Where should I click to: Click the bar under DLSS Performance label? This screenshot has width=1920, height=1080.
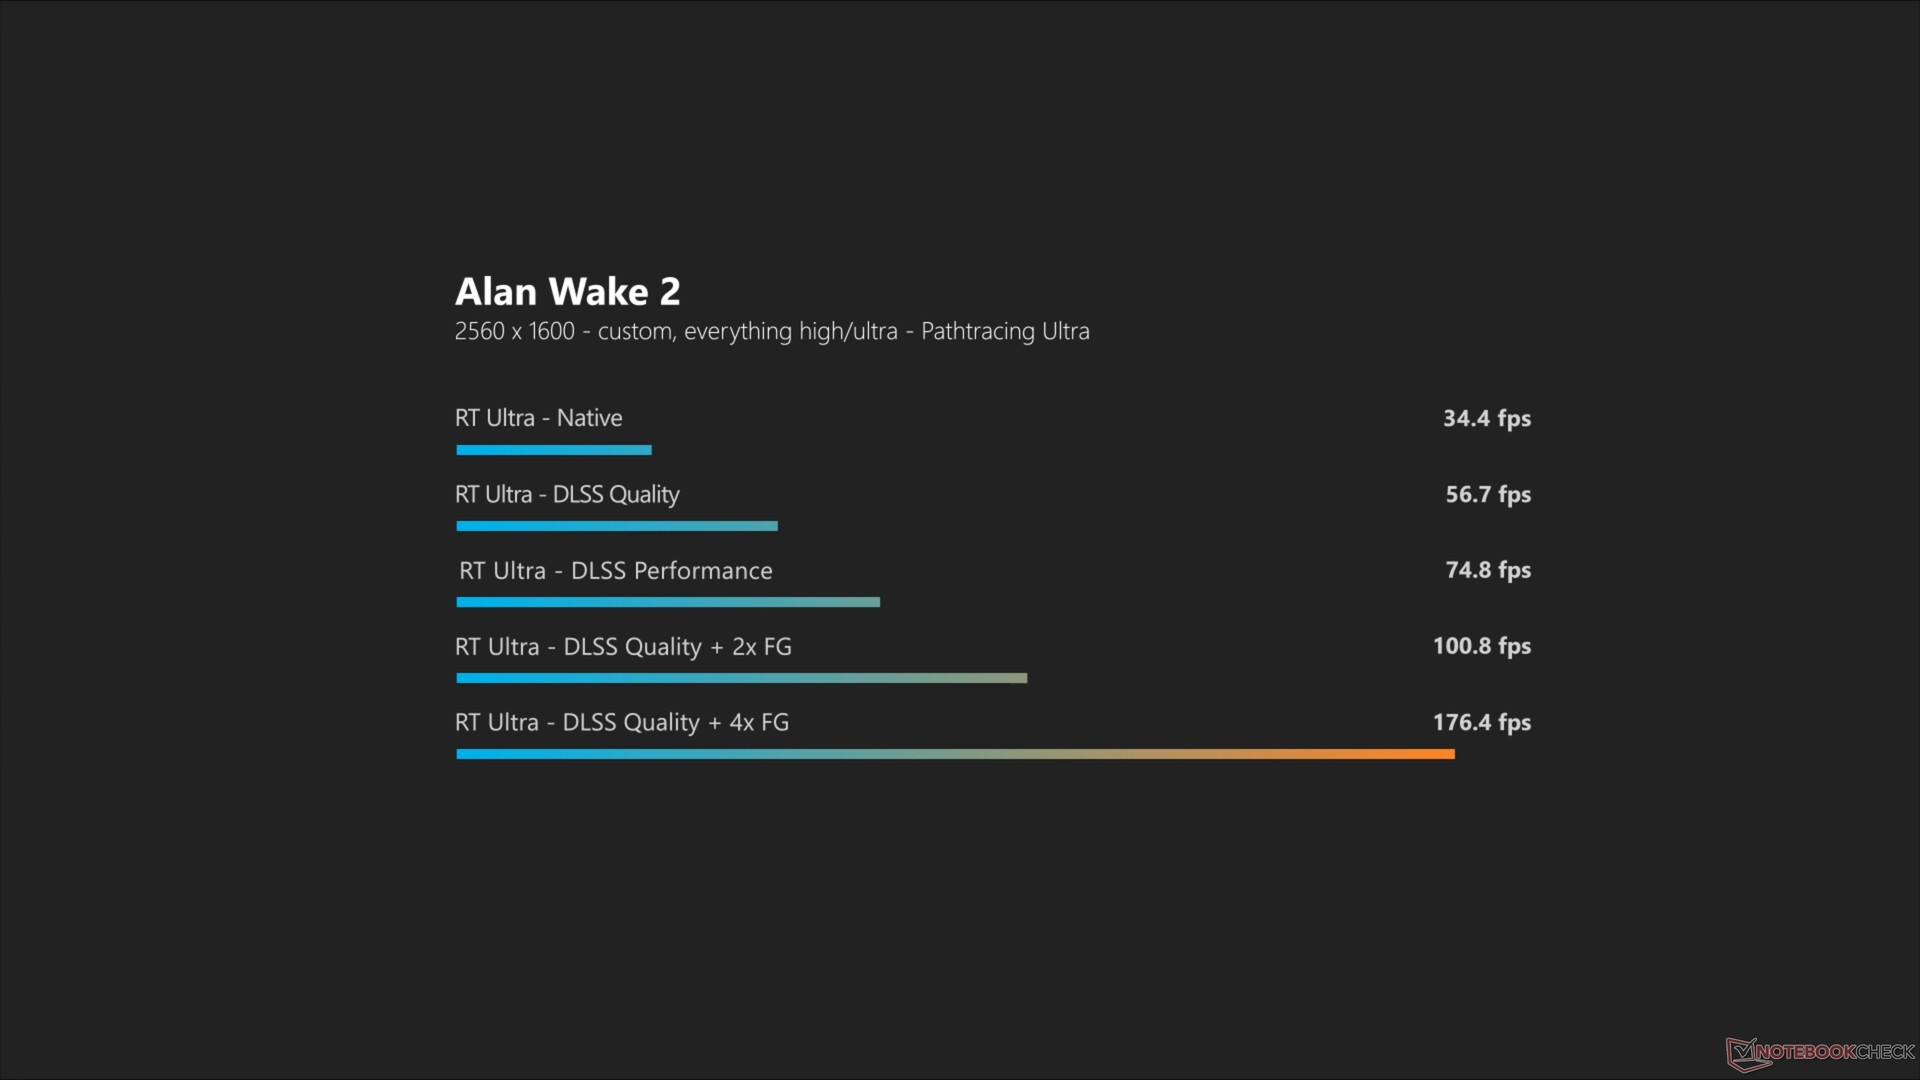(668, 602)
